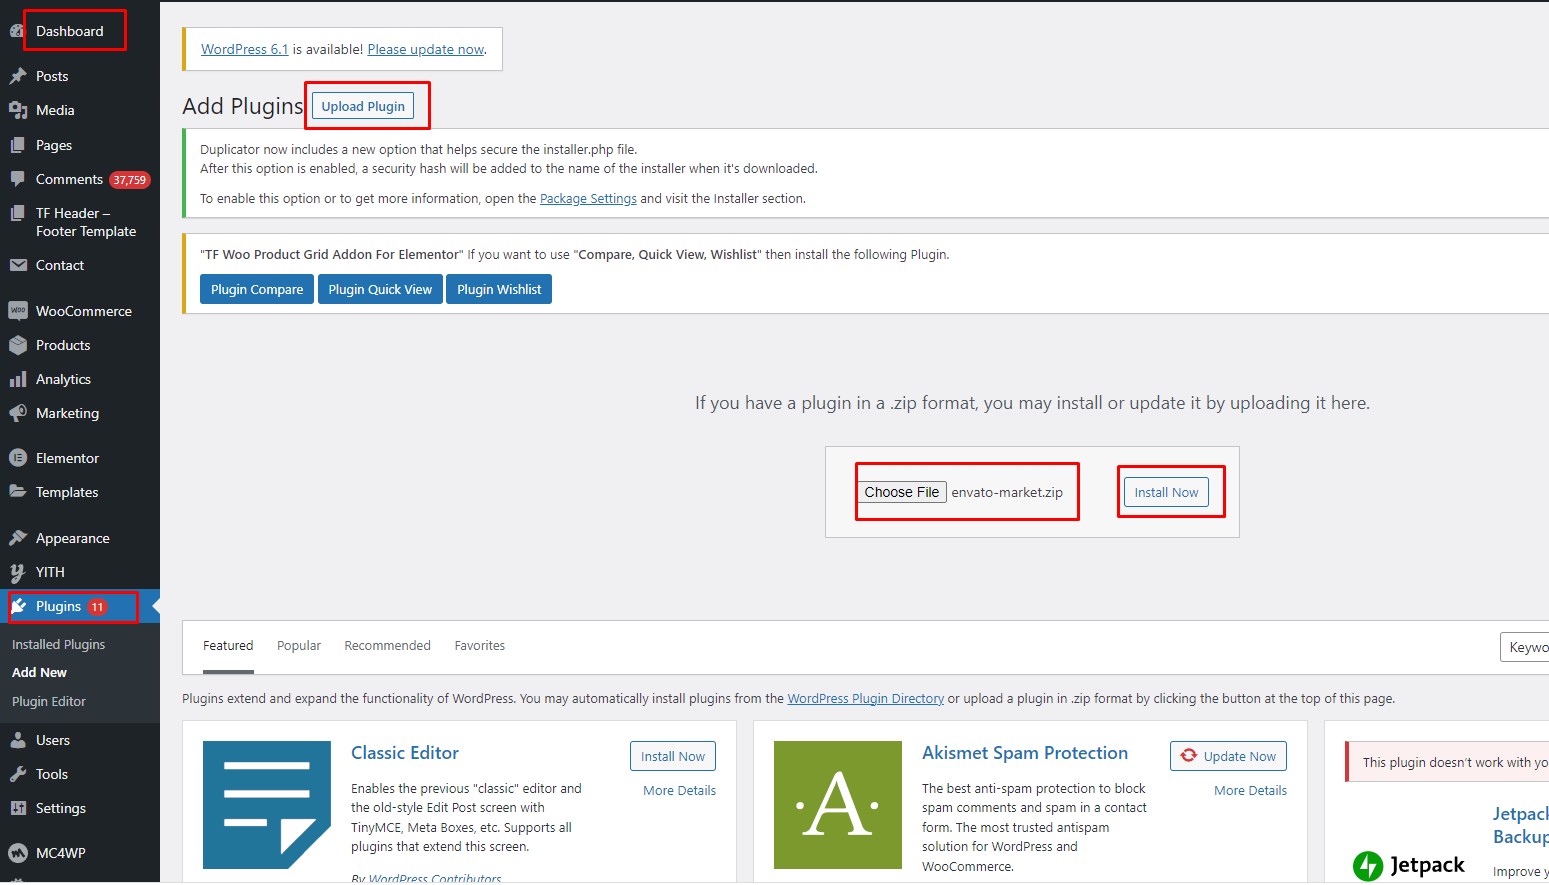Open the Recommended tab
Image resolution: width=1549 pixels, height=885 pixels.
coord(387,645)
